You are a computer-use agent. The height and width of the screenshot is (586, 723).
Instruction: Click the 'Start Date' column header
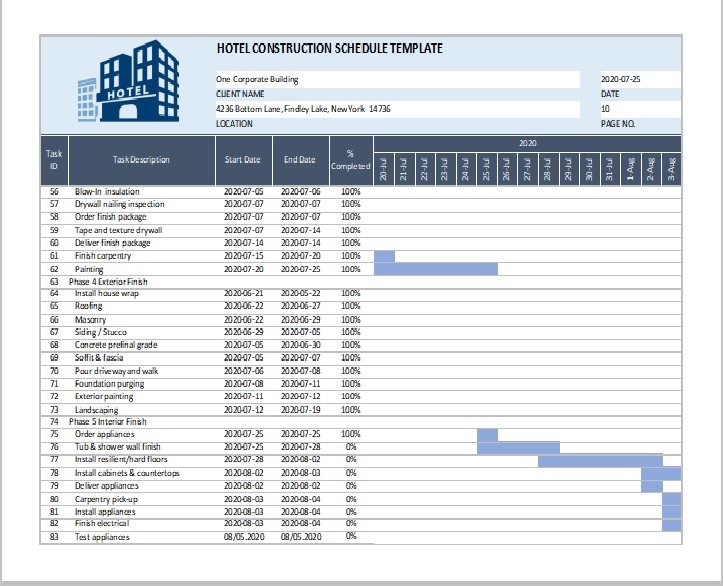(x=243, y=160)
